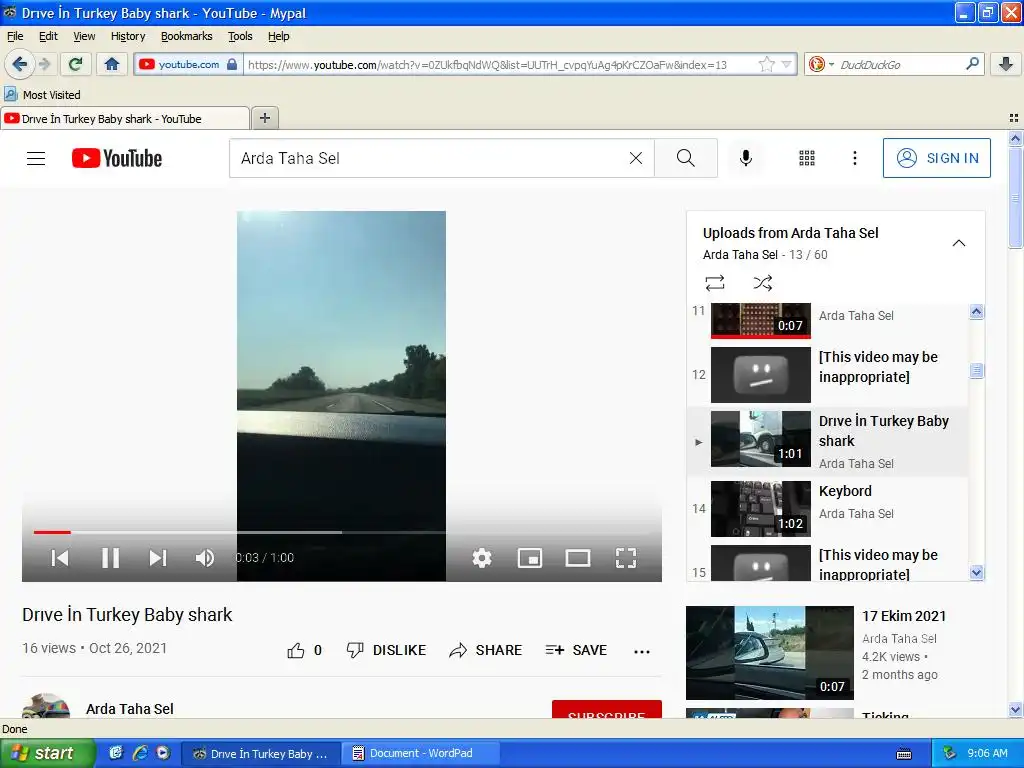Screen dimensions: 1024x768
Task: Open the browser home page icon
Action: click(112, 64)
